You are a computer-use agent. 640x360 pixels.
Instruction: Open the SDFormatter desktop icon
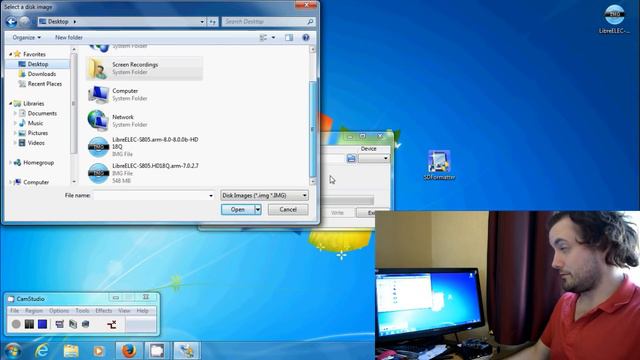(x=439, y=165)
